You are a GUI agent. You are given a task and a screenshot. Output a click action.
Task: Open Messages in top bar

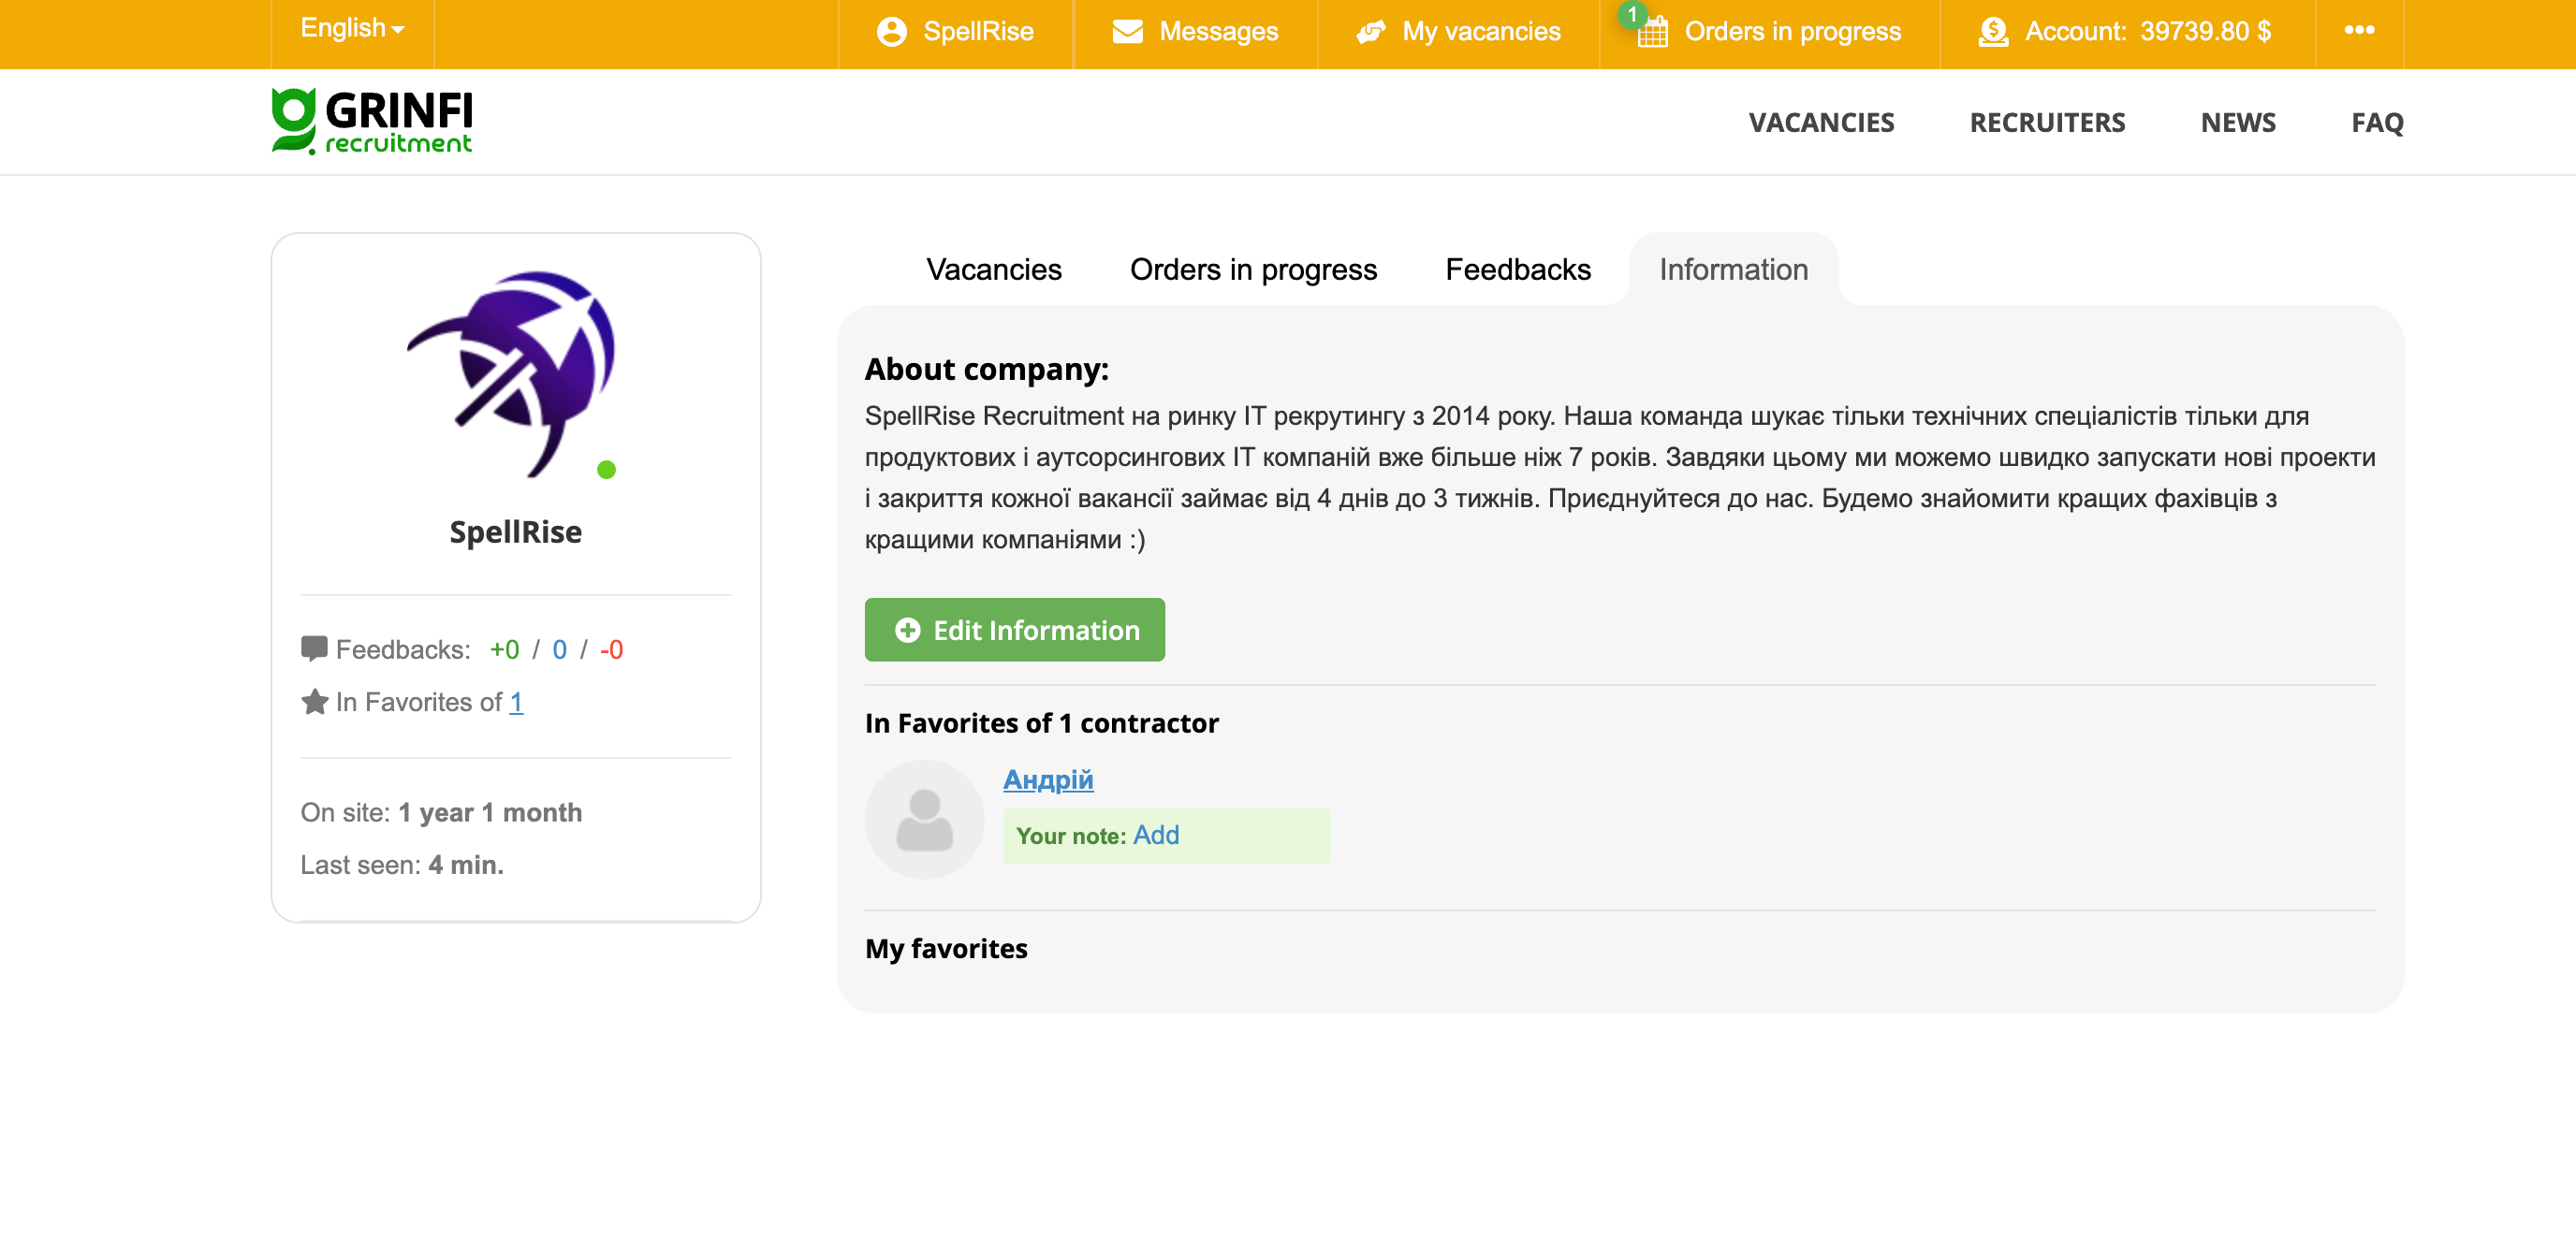(1195, 32)
